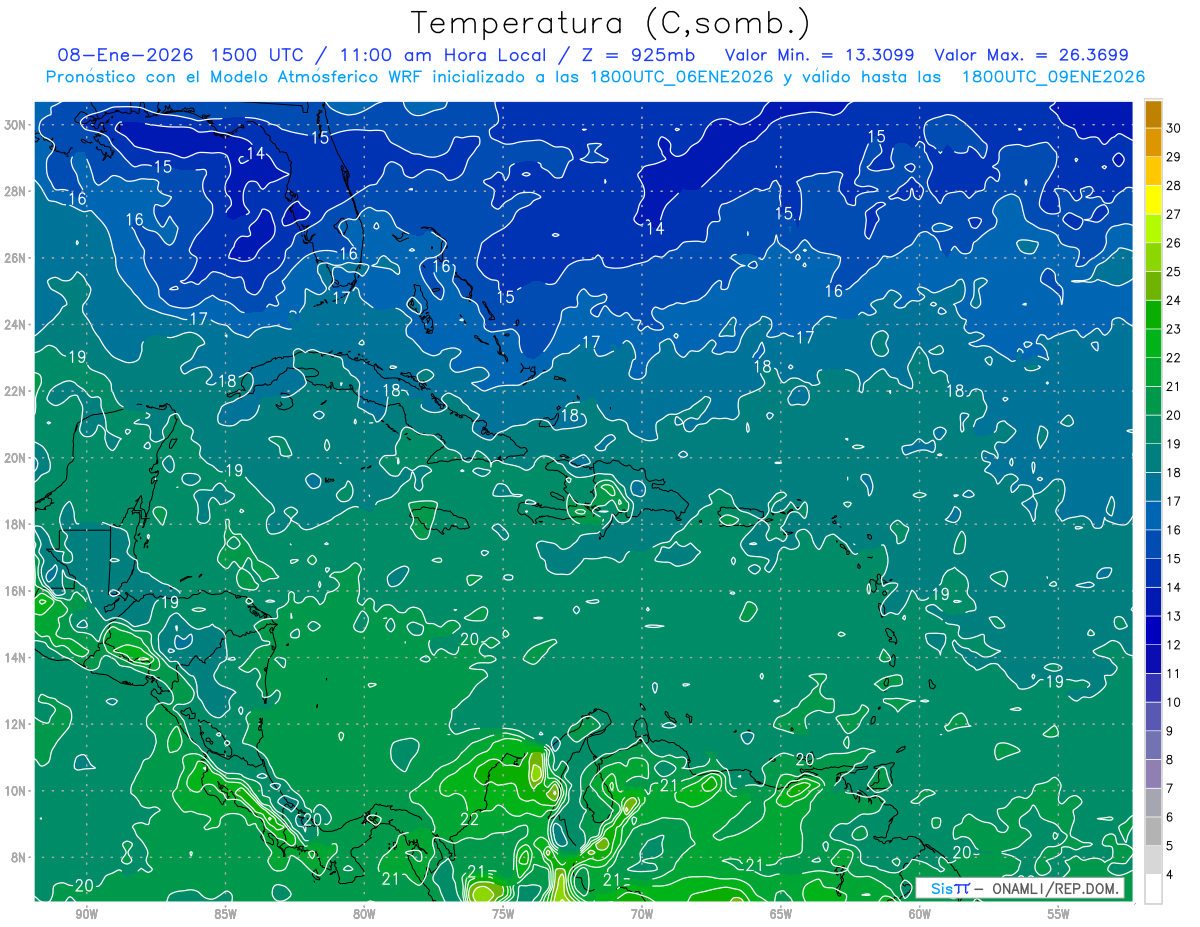Image resolution: width=1200 pixels, height=927 pixels.
Task: Click the 16N latitude axis label
Action: (x=17, y=591)
